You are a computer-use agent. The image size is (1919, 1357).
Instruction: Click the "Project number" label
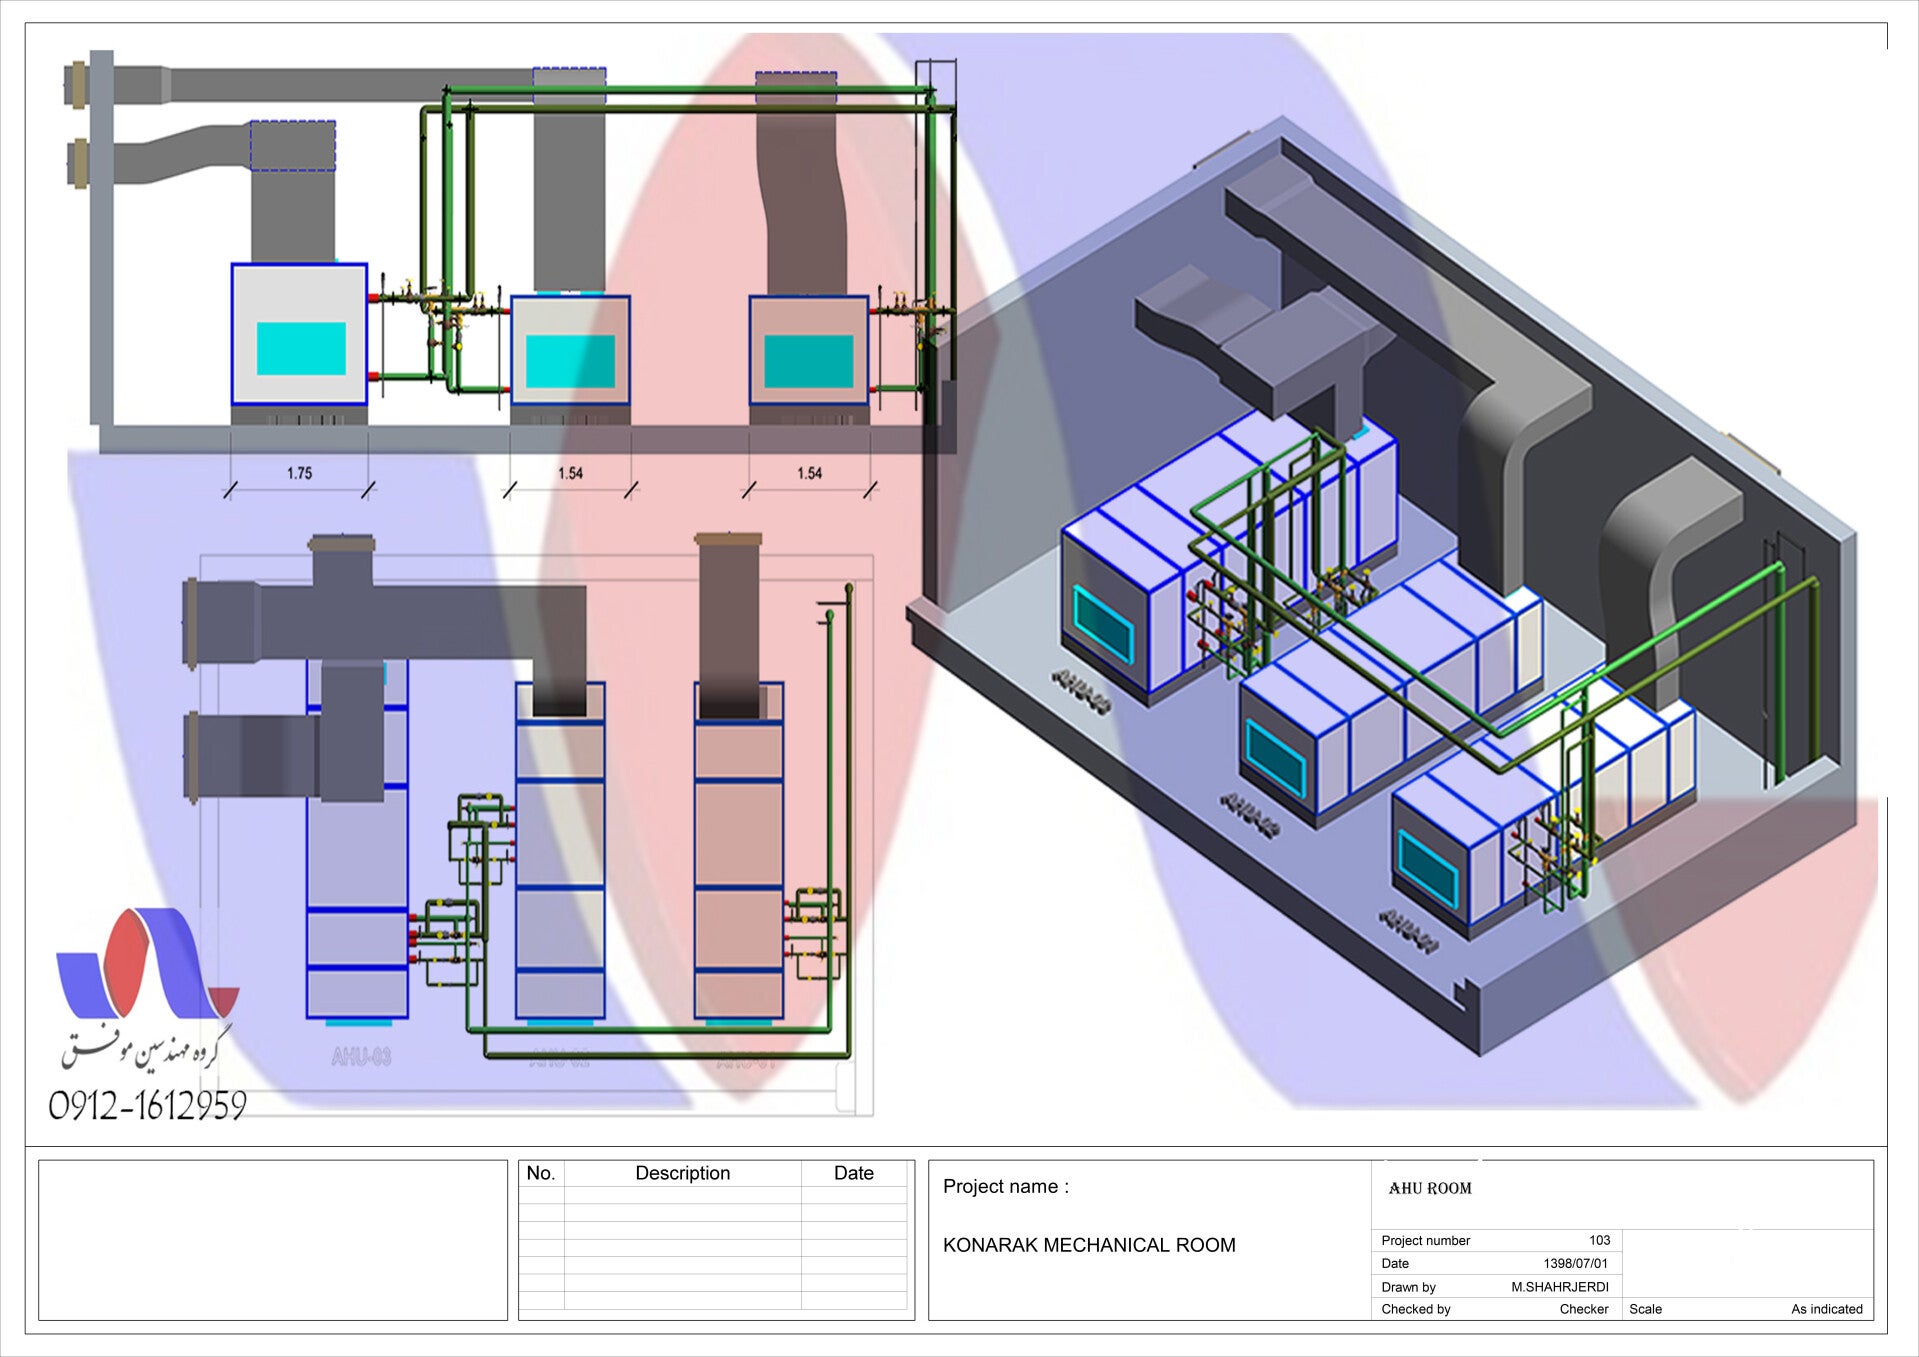(1425, 1241)
